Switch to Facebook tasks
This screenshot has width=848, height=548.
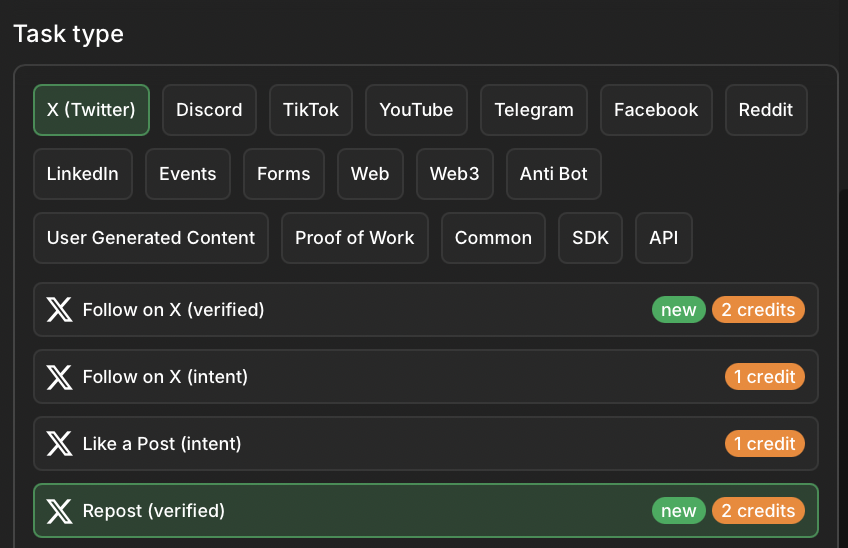click(x=656, y=110)
